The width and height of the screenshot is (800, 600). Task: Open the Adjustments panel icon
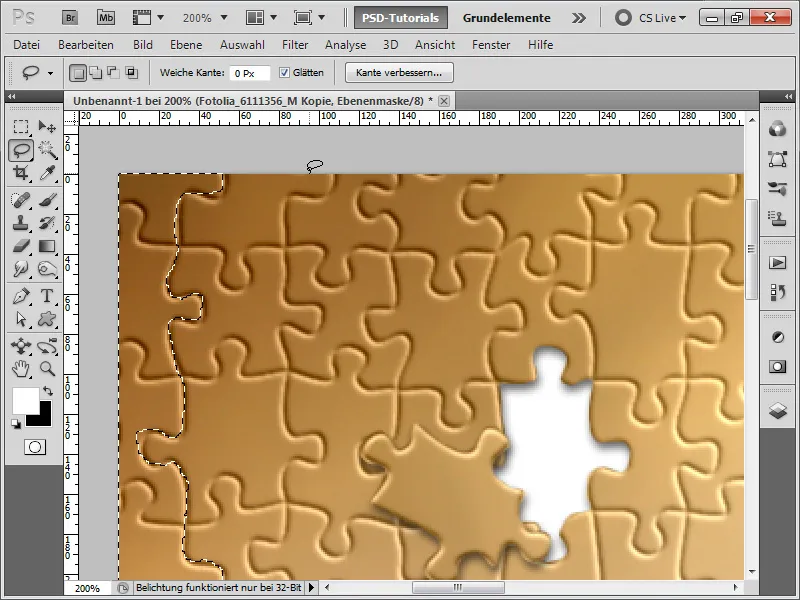coord(778,337)
